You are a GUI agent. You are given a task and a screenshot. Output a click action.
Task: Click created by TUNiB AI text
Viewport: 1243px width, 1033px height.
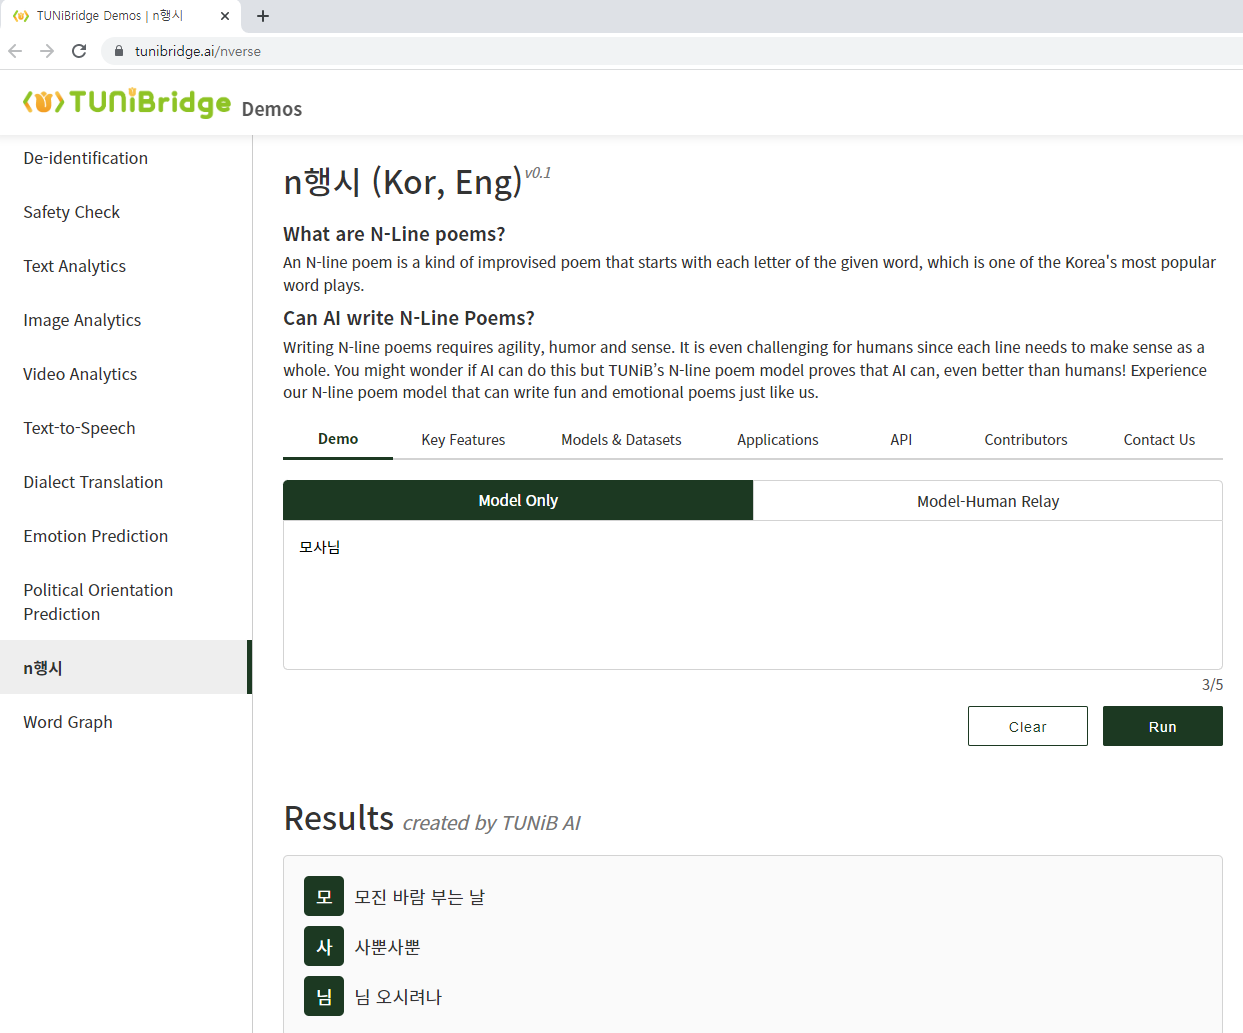[x=491, y=823]
